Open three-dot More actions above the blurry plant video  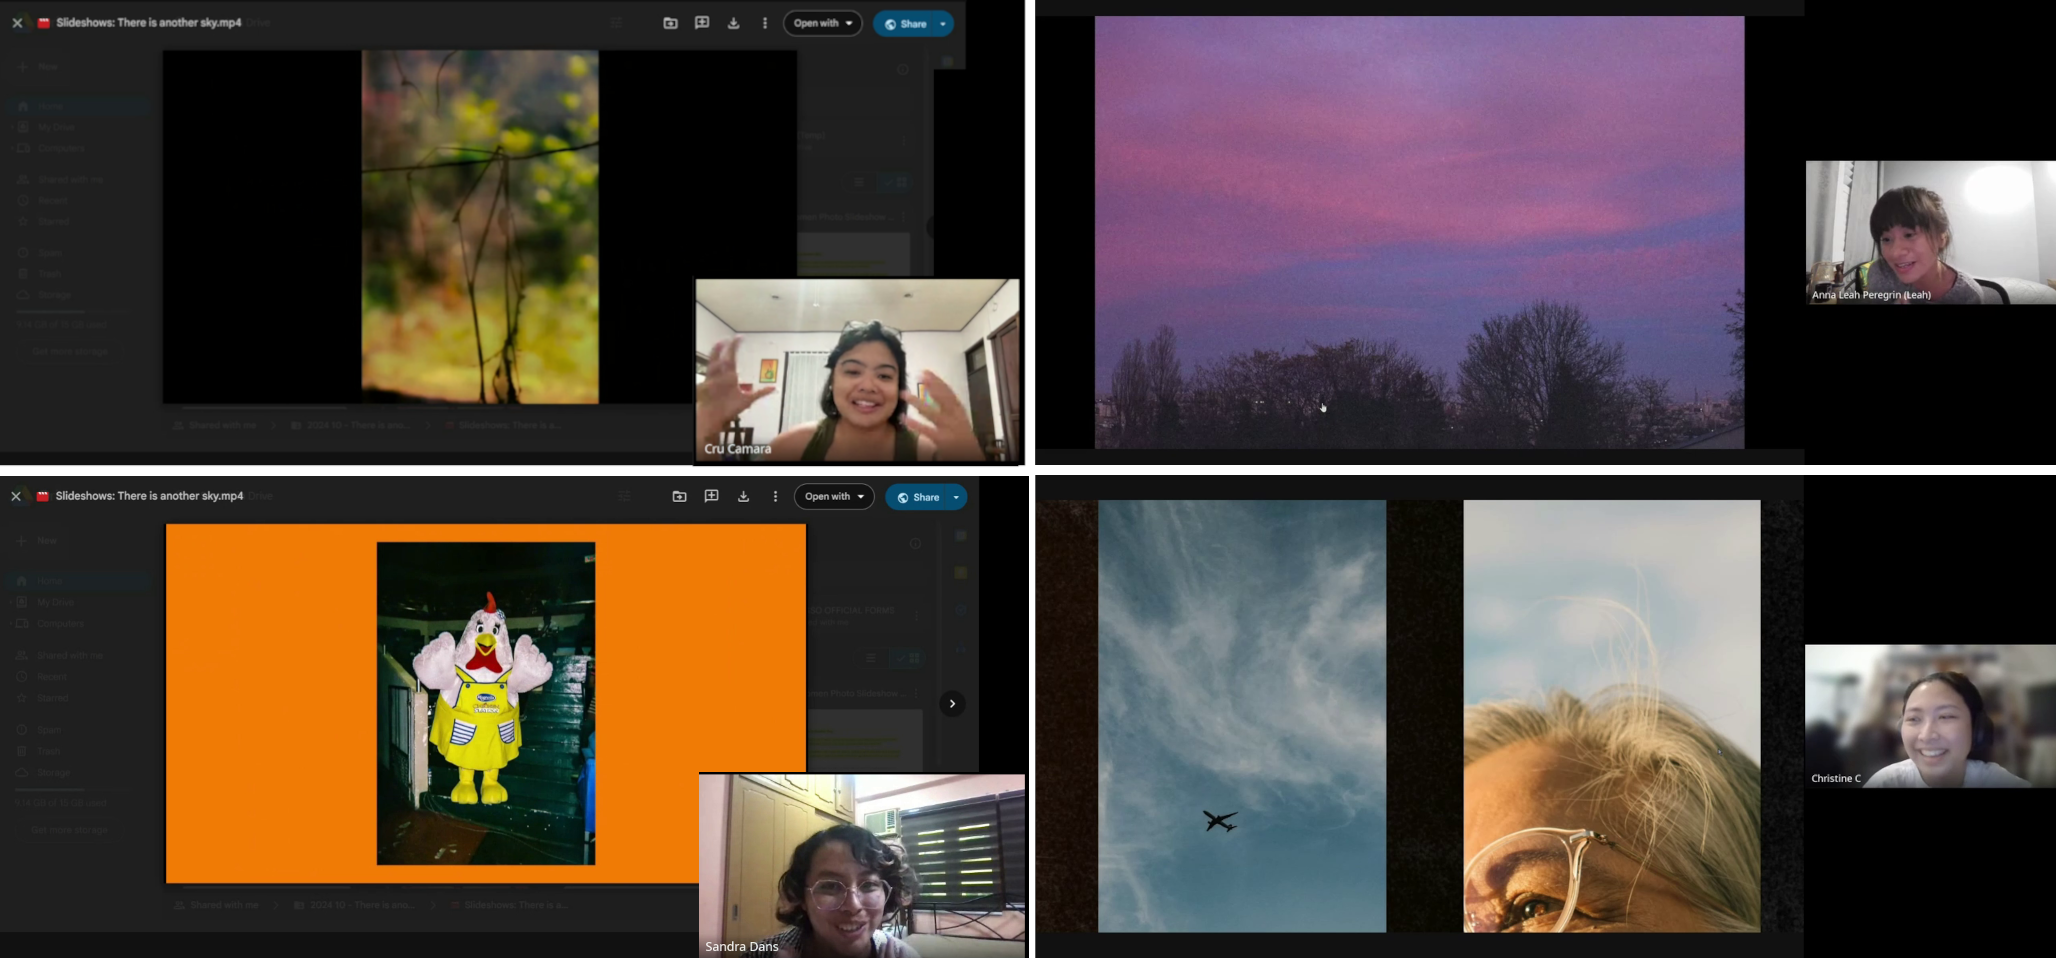click(765, 23)
